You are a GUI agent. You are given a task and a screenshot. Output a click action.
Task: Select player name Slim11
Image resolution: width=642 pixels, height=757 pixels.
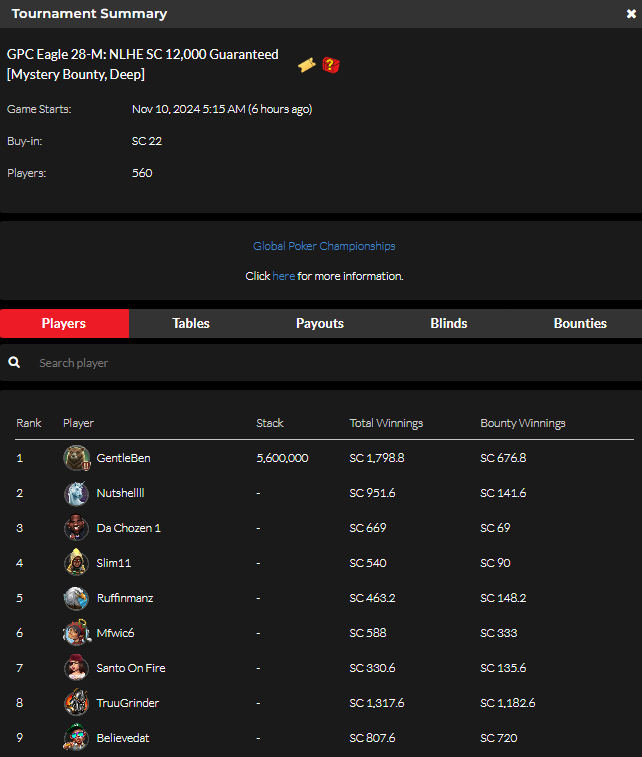click(113, 563)
